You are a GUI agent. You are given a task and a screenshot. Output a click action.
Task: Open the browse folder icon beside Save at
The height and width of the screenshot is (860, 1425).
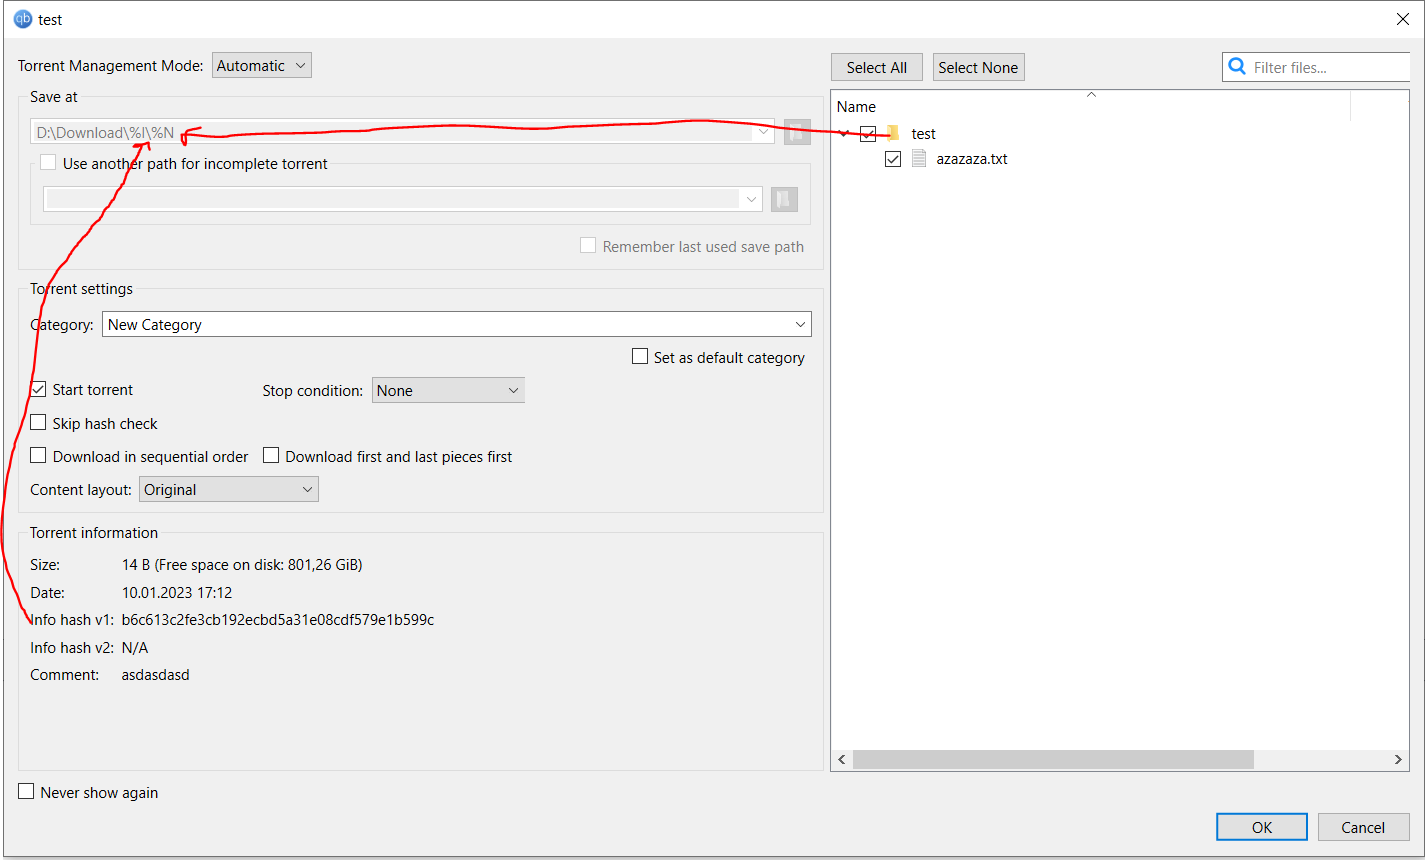(x=796, y=131)
